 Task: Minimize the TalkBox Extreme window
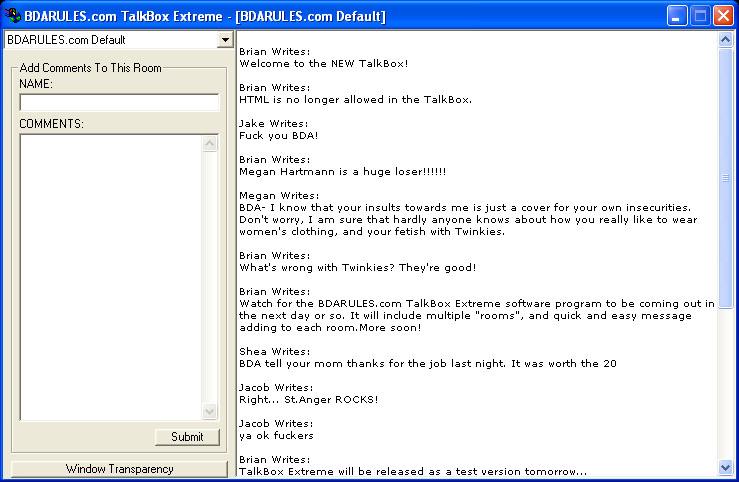pos(676,16)
